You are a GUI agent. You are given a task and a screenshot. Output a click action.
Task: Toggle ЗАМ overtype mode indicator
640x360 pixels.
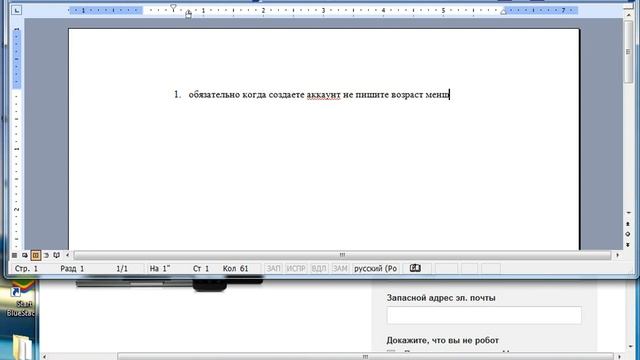340,268
